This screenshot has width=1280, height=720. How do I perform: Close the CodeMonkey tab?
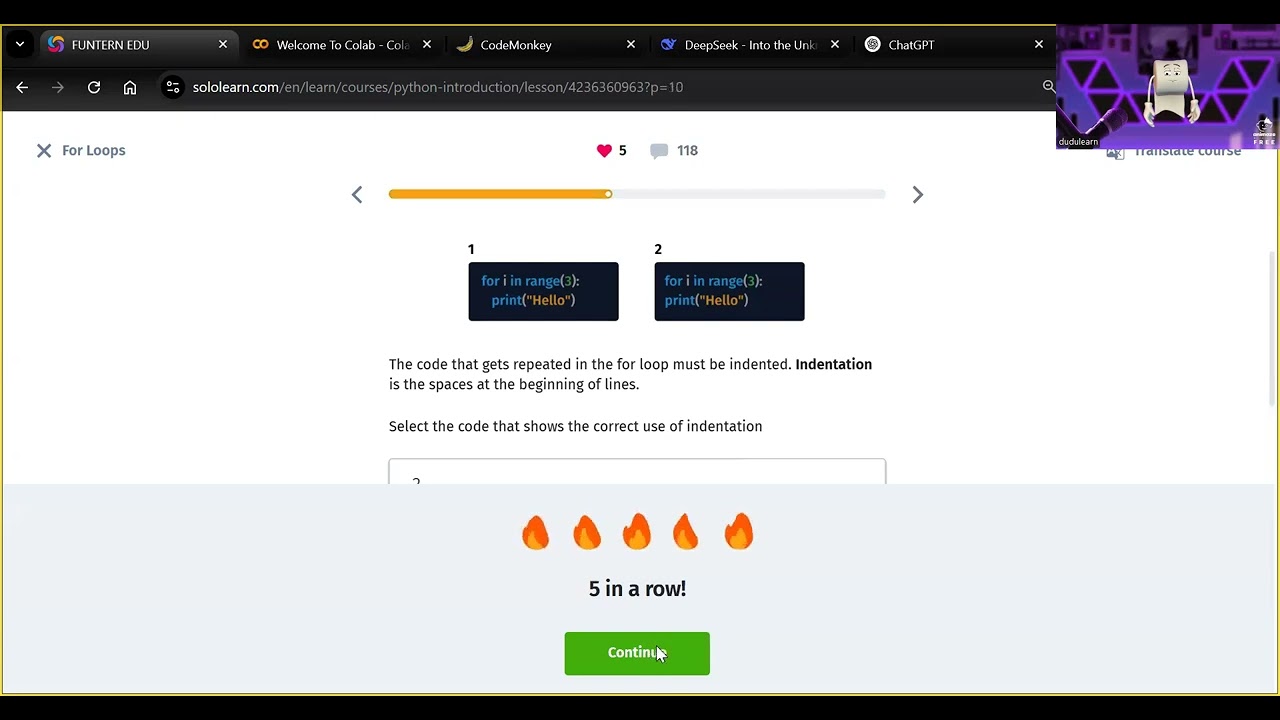pyautogui.click(x=631, y=45)
